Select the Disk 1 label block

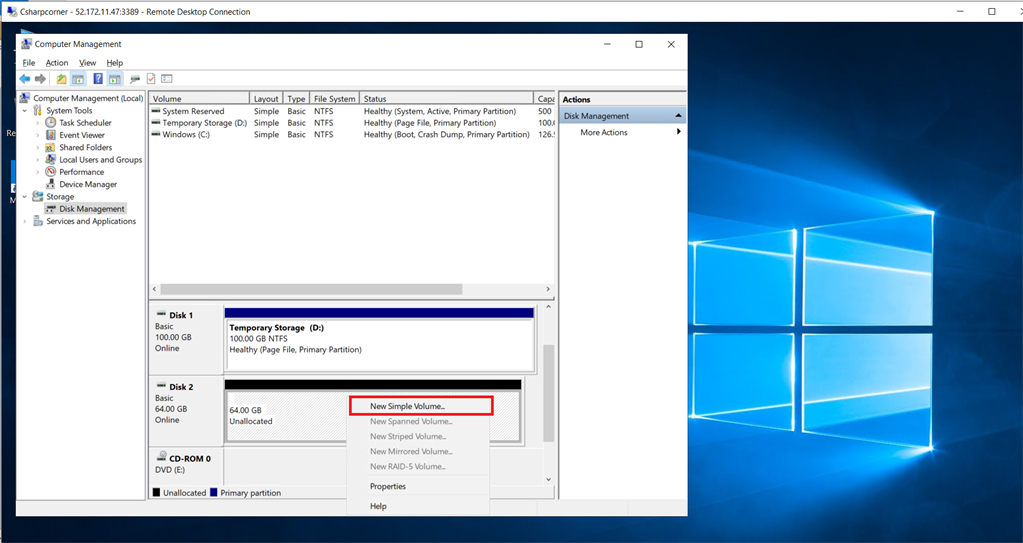click(186, 337)
